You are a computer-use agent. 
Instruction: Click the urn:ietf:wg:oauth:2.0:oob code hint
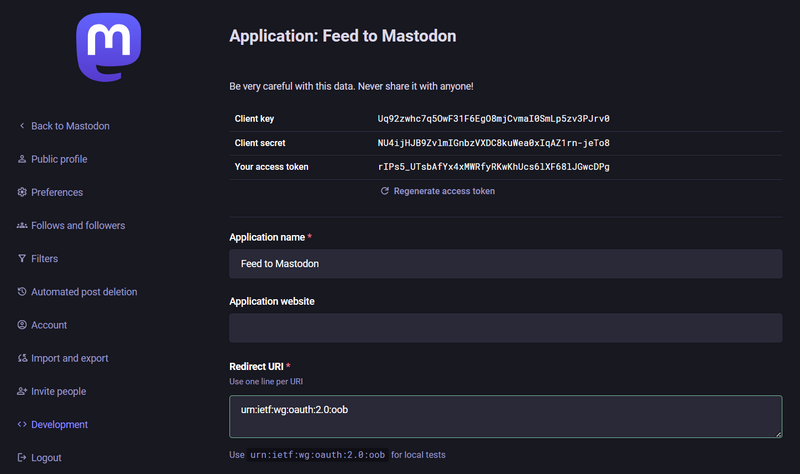tap(317, 455)
